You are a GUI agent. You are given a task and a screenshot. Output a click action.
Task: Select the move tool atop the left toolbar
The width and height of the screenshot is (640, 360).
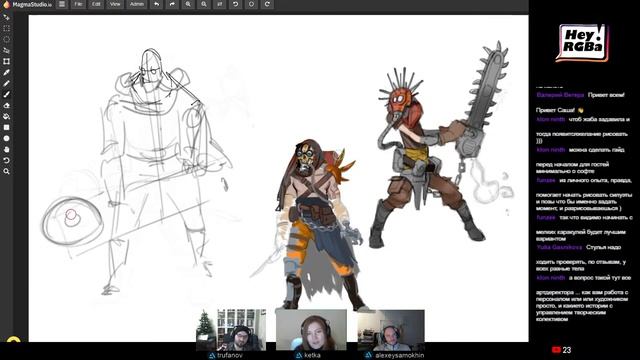(6, 18)
